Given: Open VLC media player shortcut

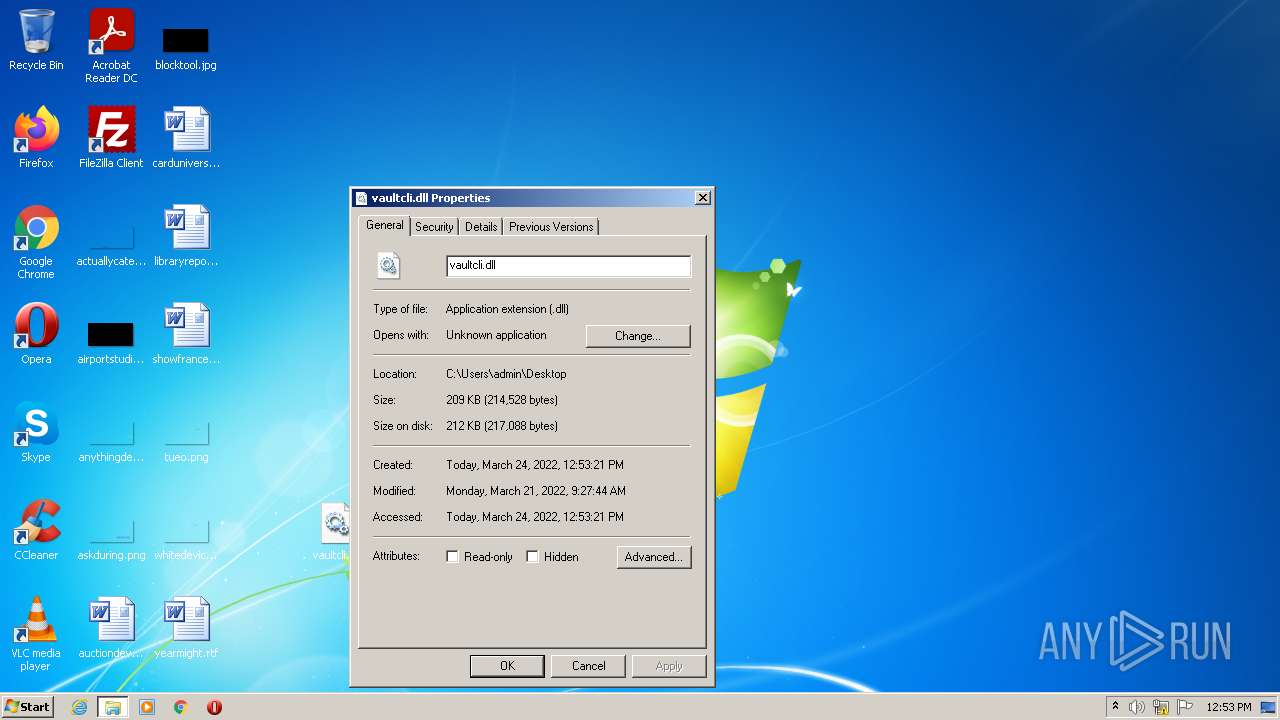Looking at the screenshot, I should pos(36,634).
